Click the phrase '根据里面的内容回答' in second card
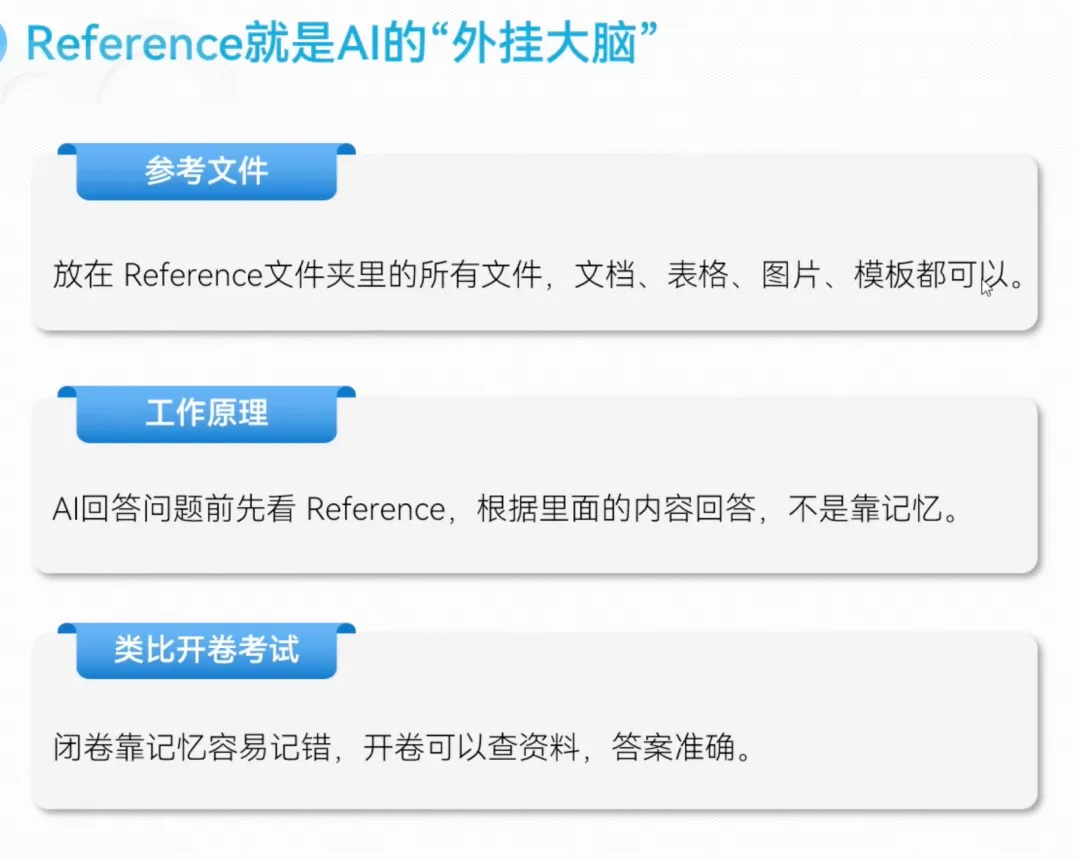The width and height of the screenshot is (1080, 861). click(x=616, y=510)
